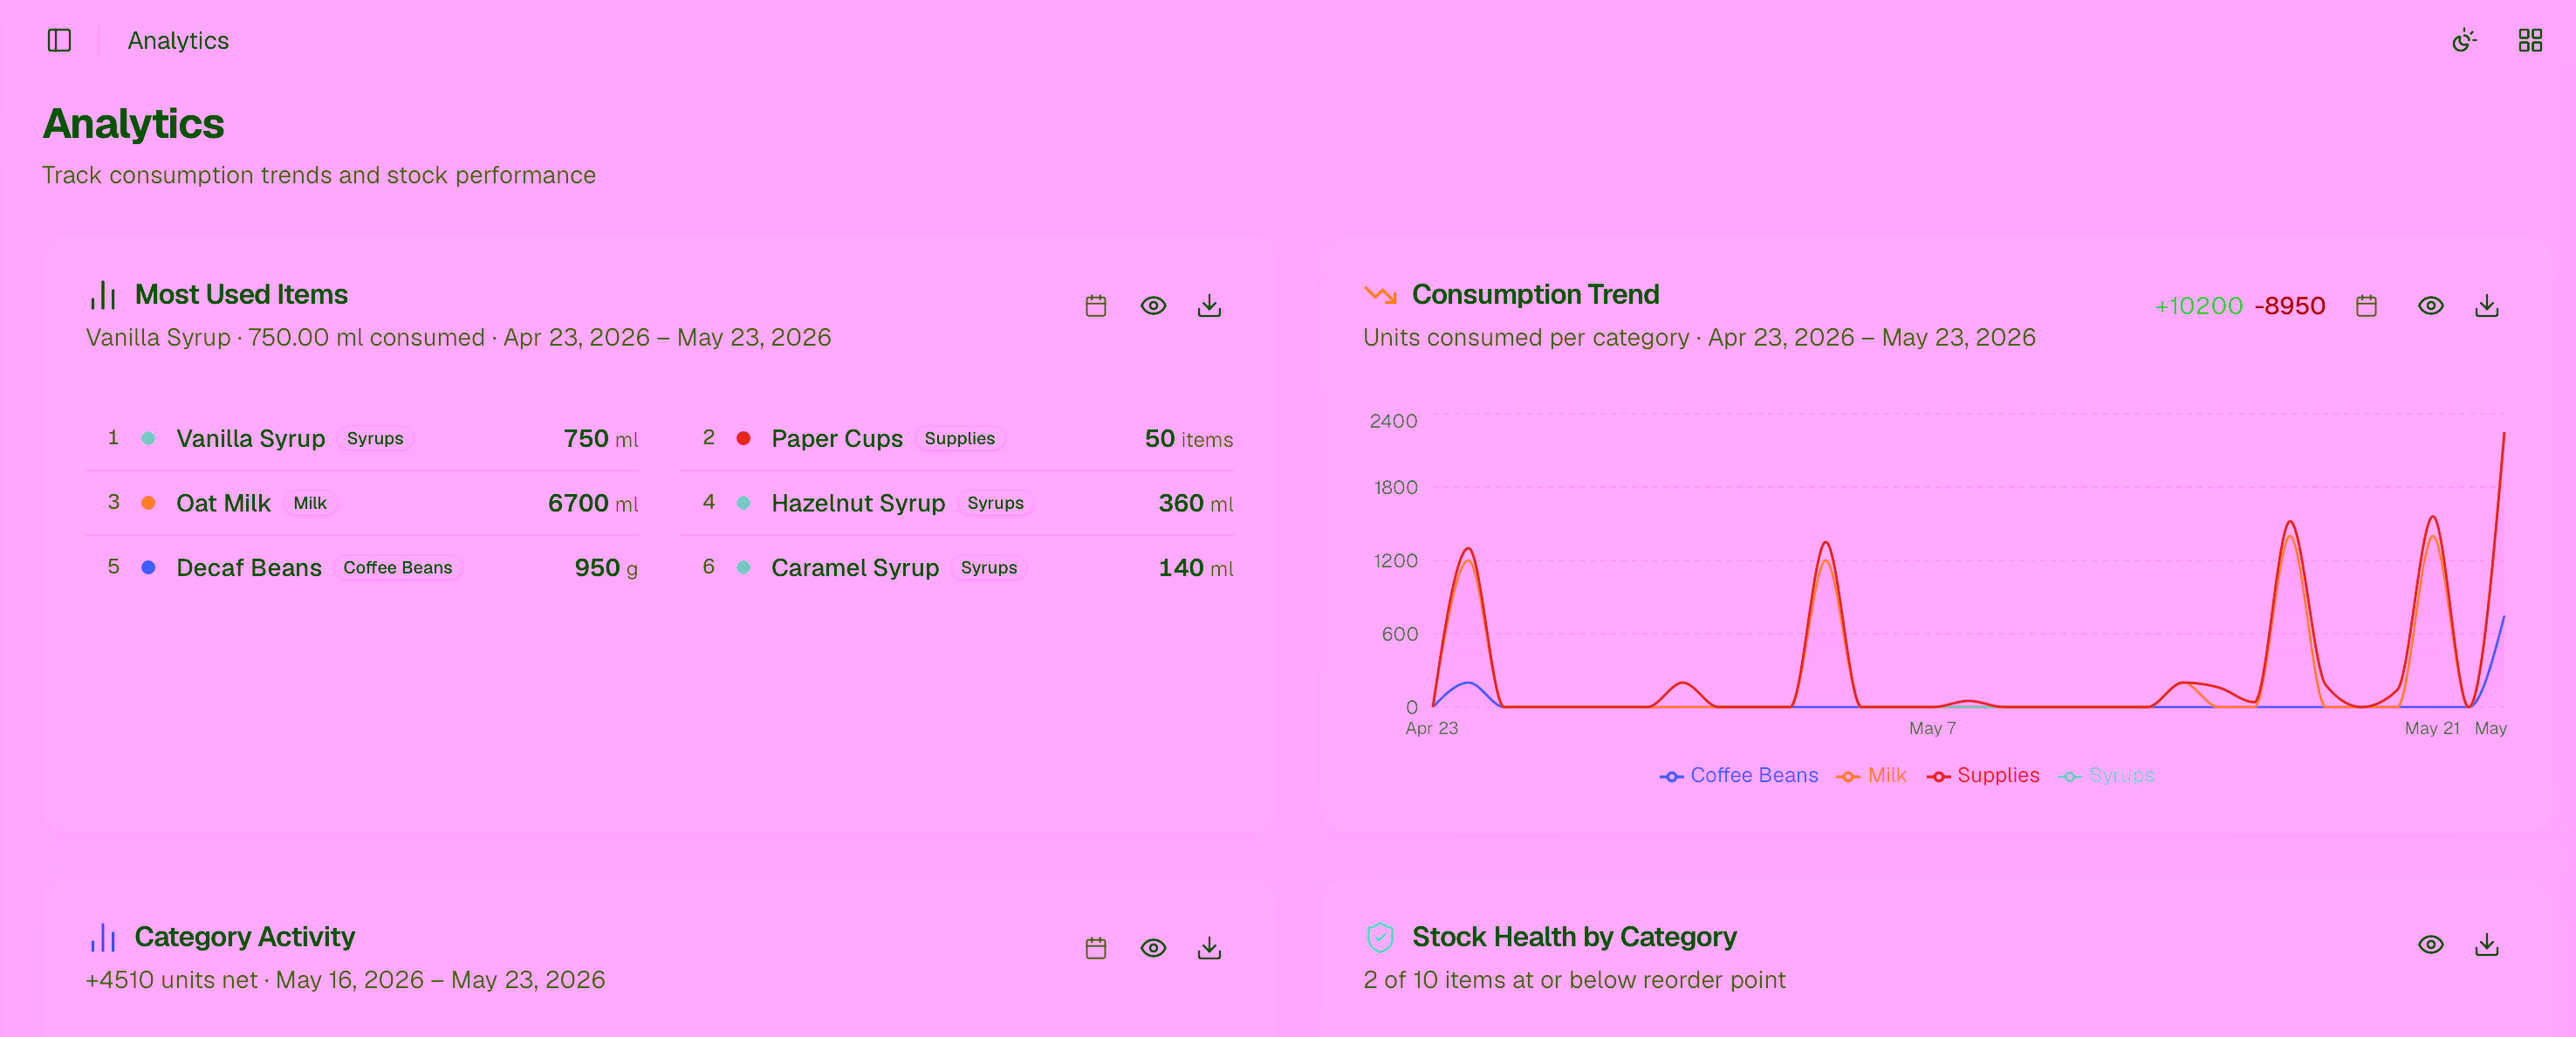The width and height of the screenshot is (2576, 1037).
Task: Open the grid layout icon in header
Action: click(2529, 40)
